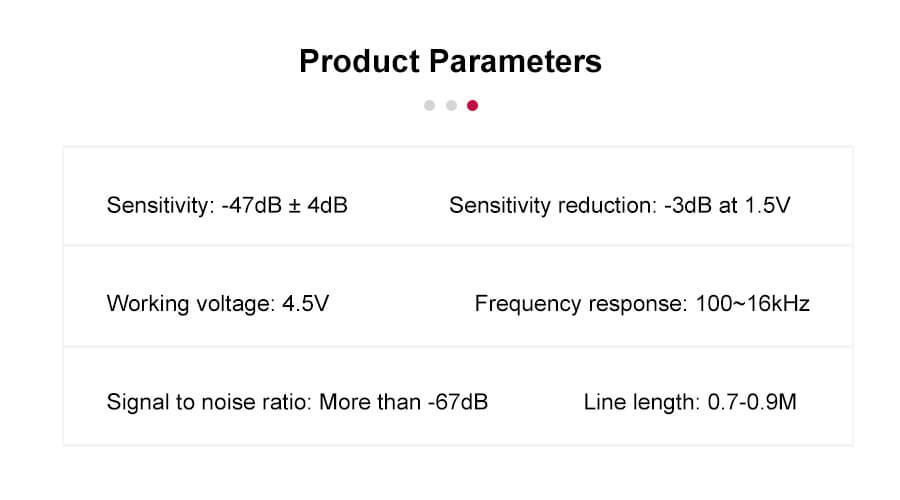The width and height of the screenshot is (900, 500).
Task: Click the 1.5V text in top row
Action: pos(767,206)
